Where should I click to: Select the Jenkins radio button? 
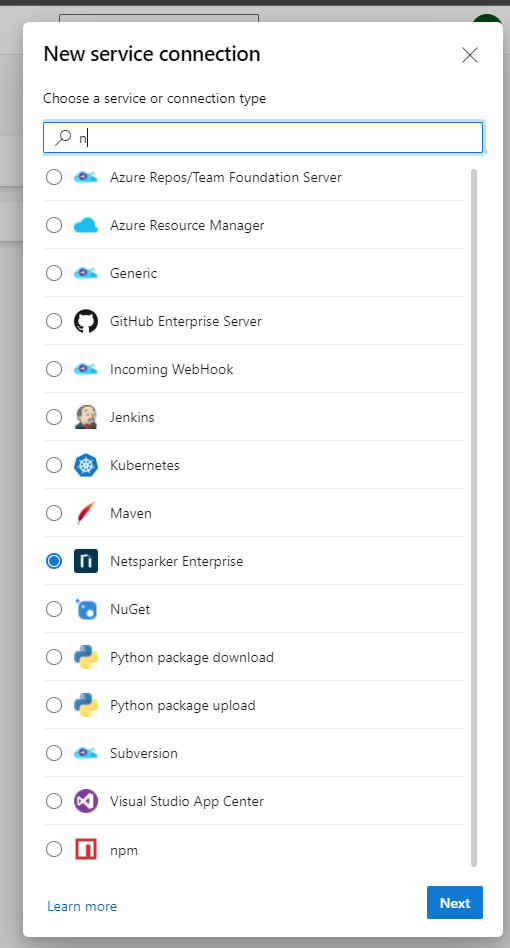coord(54,417)
